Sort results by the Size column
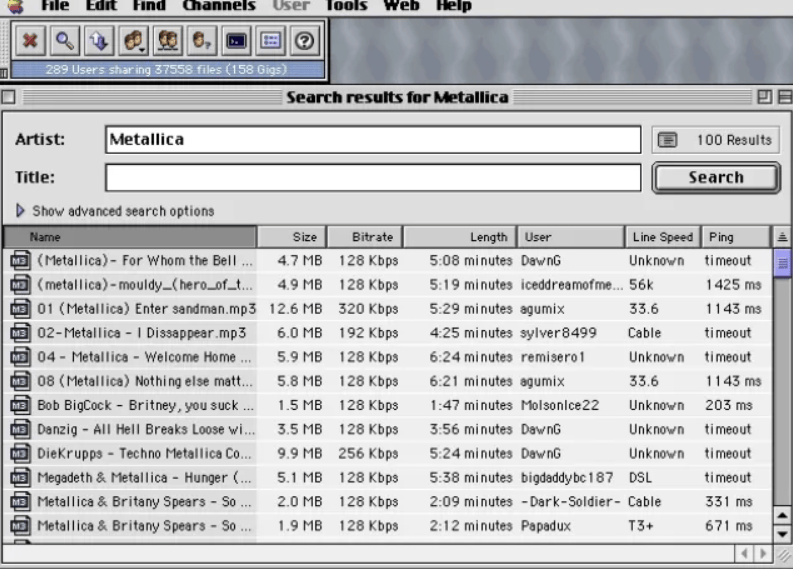Image resolution: width=793 pixels, height=569 pixels. click(292, 237)
